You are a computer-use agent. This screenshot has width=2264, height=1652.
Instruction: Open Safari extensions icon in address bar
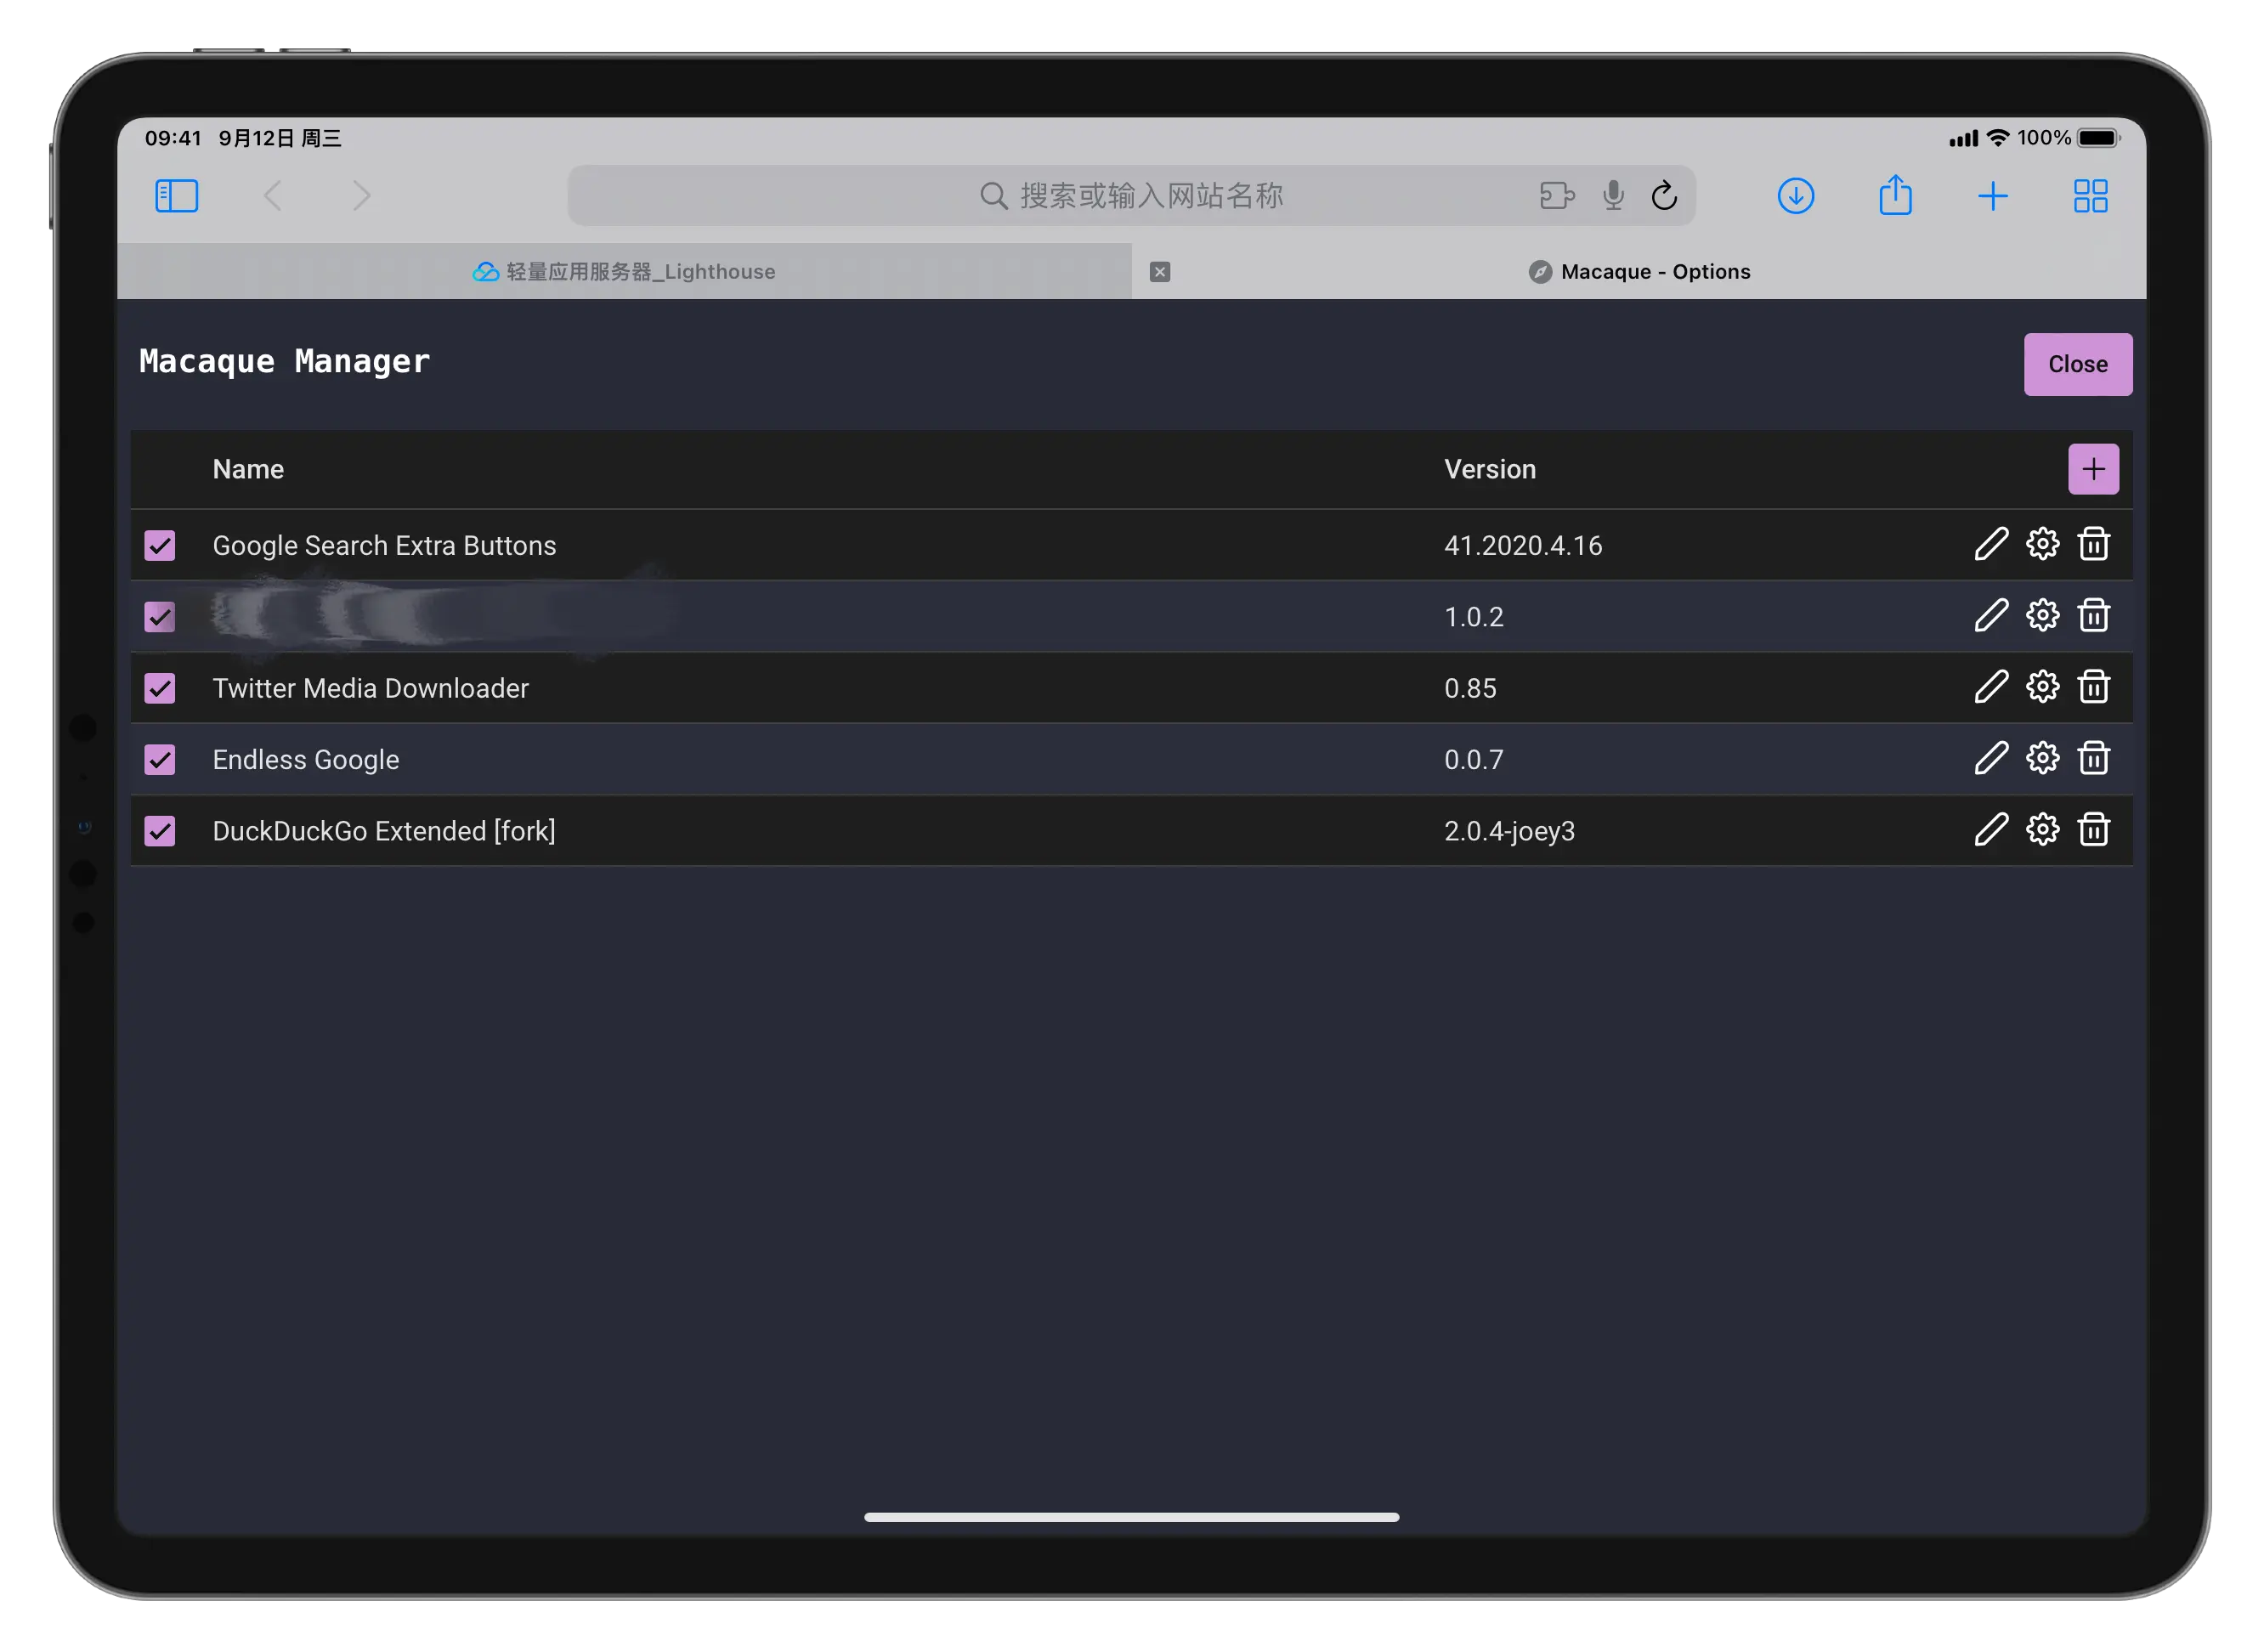coord(1557,195)
